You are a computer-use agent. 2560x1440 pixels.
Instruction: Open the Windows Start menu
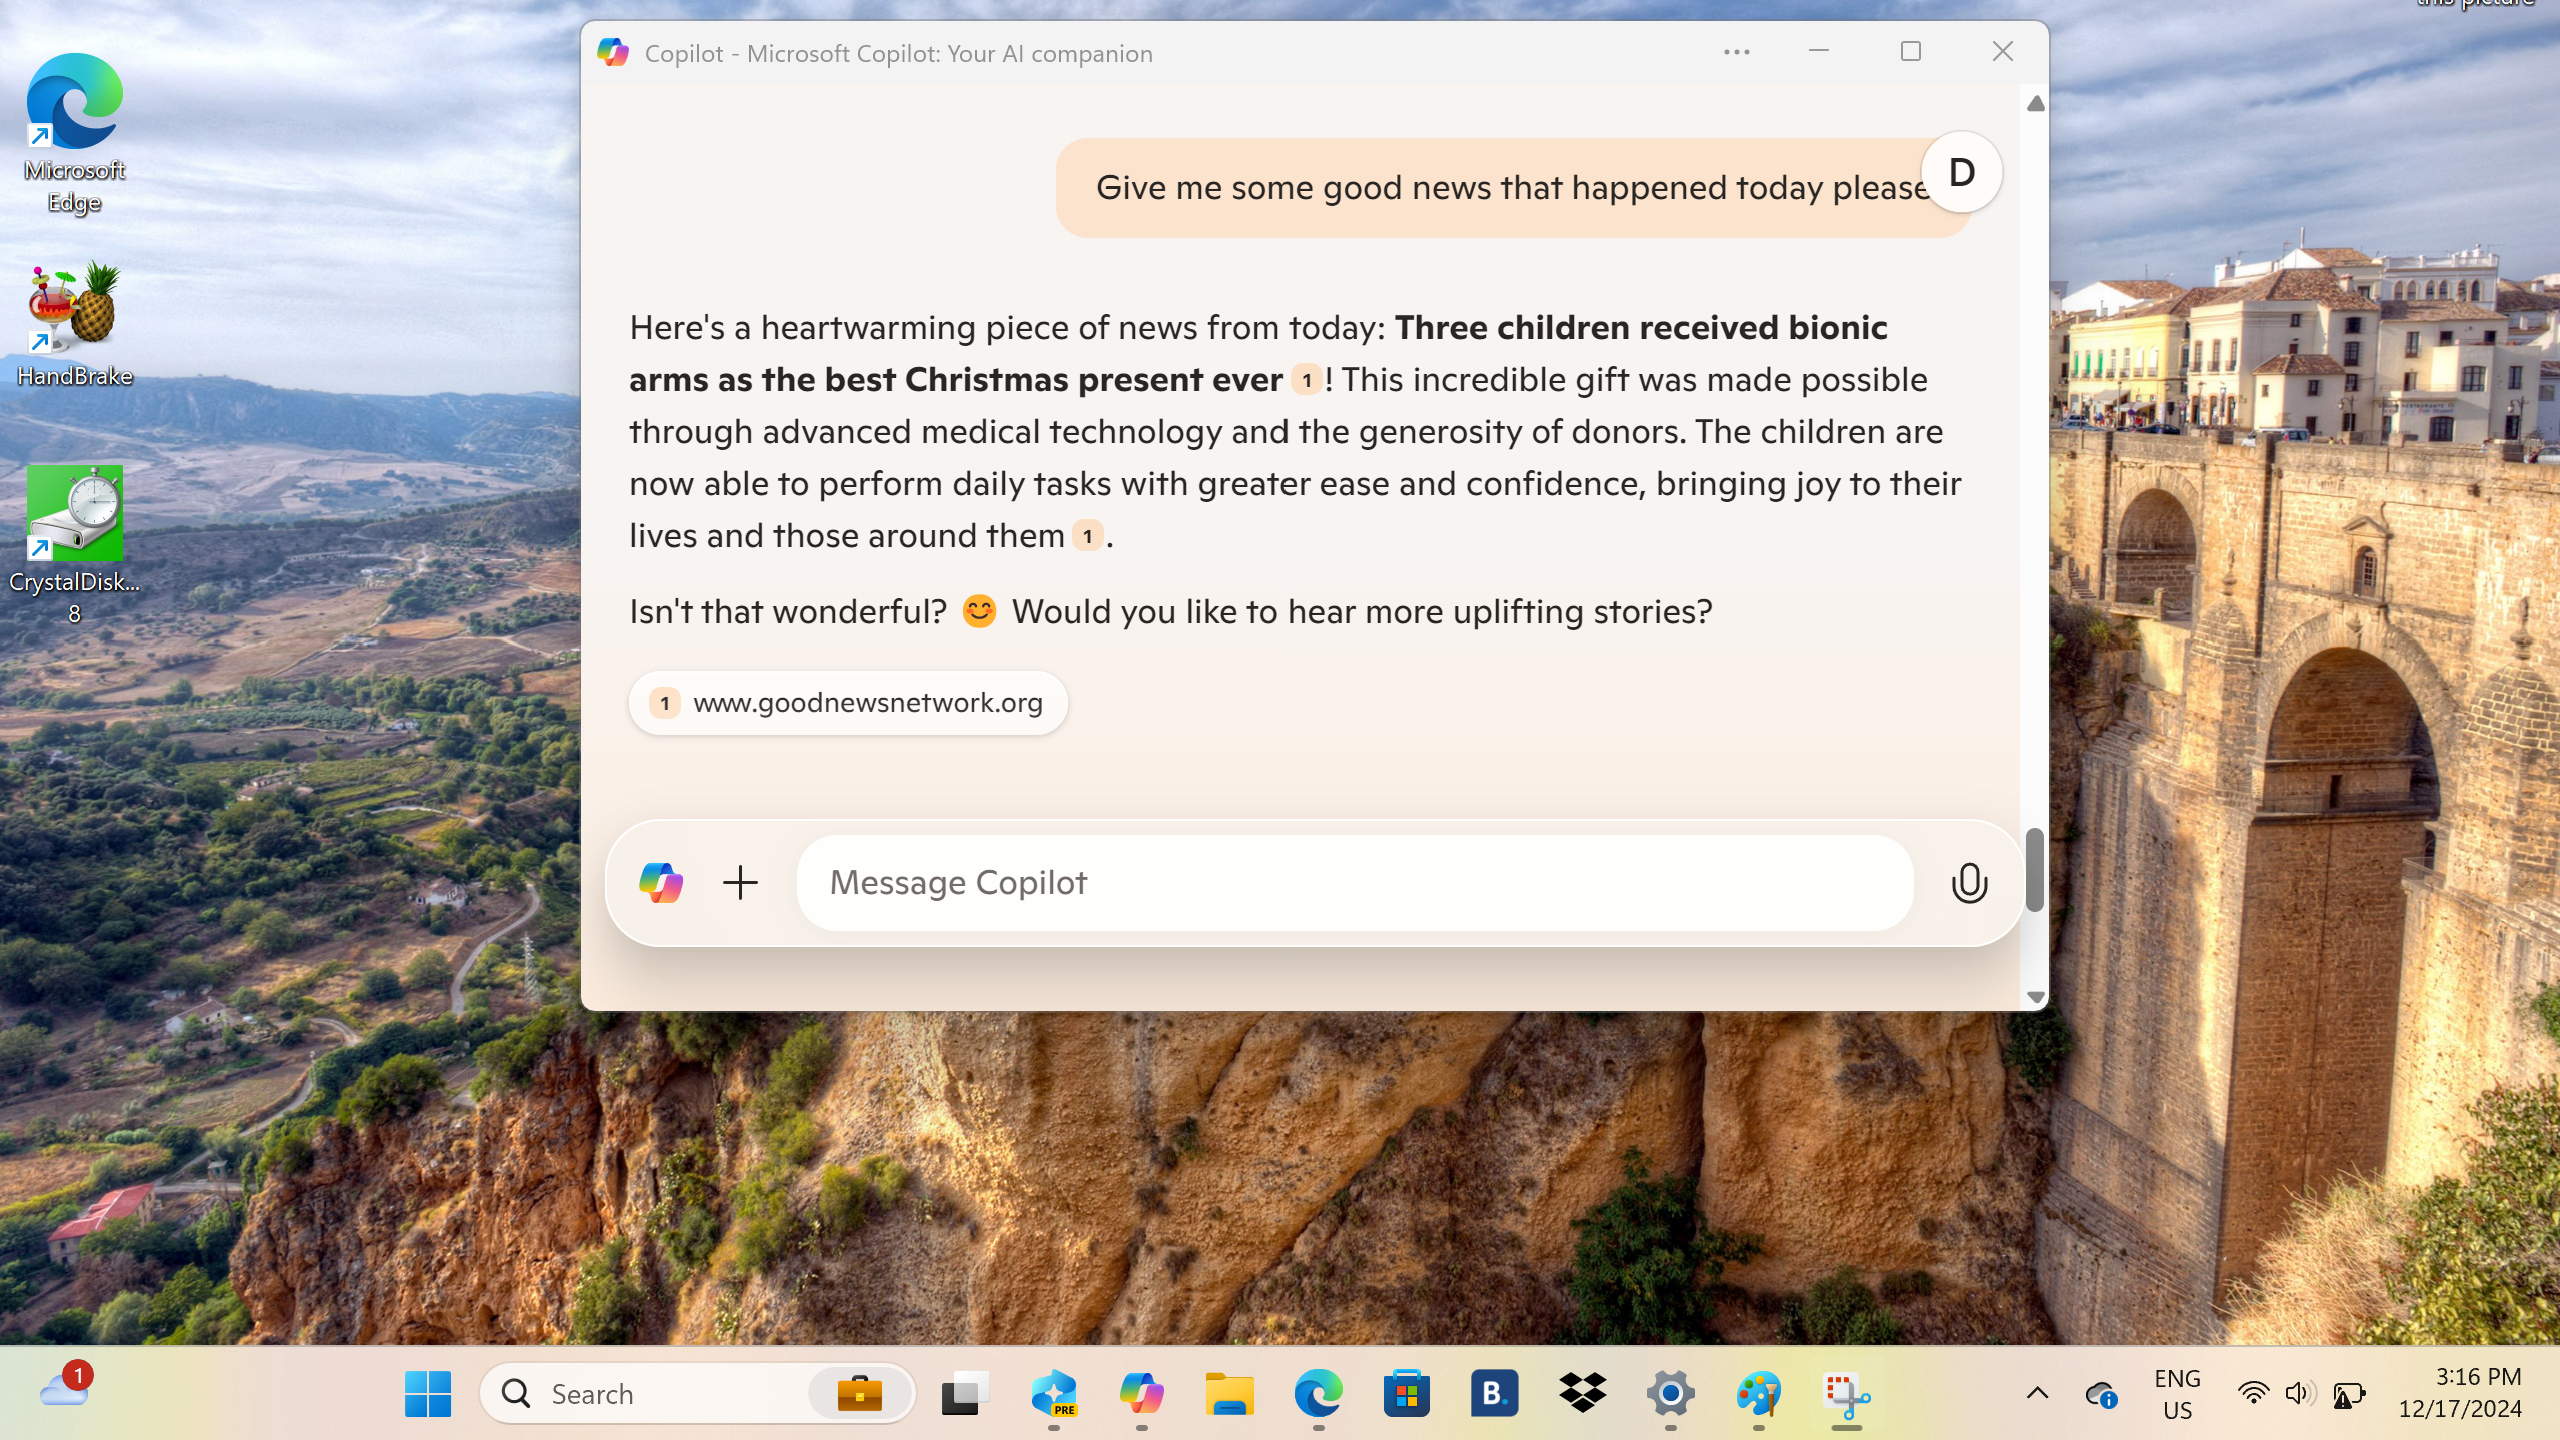[428, 1393]
